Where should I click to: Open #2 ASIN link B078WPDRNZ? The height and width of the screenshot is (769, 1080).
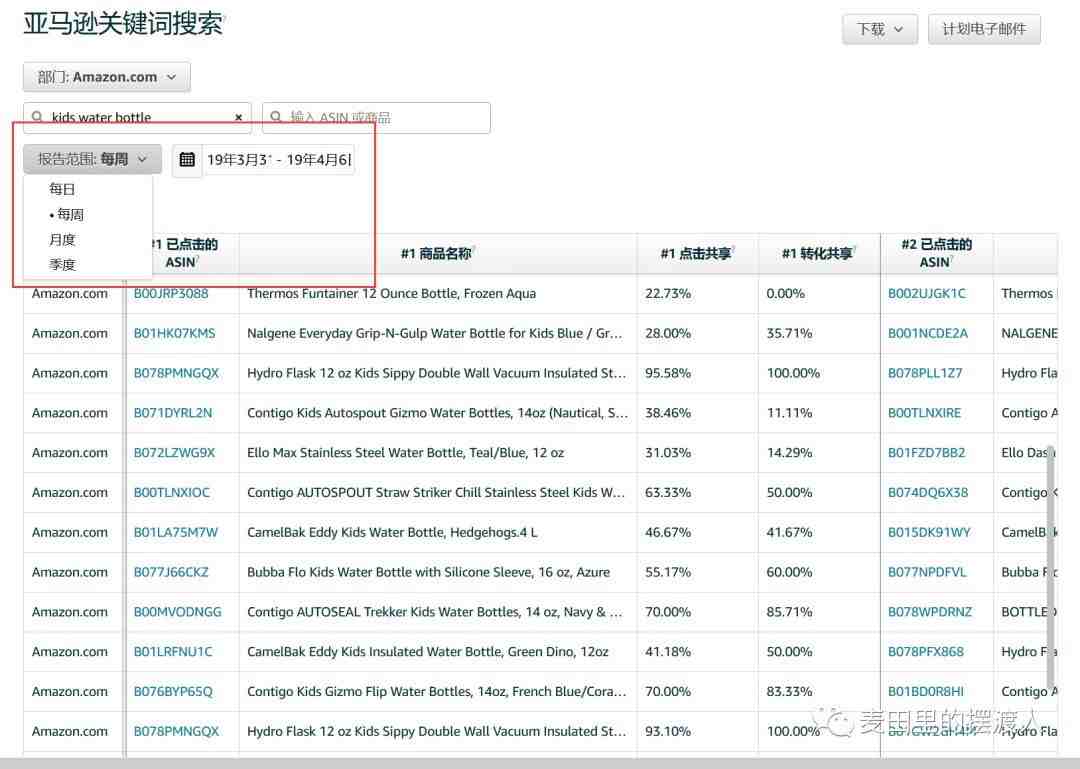(930, 612)
